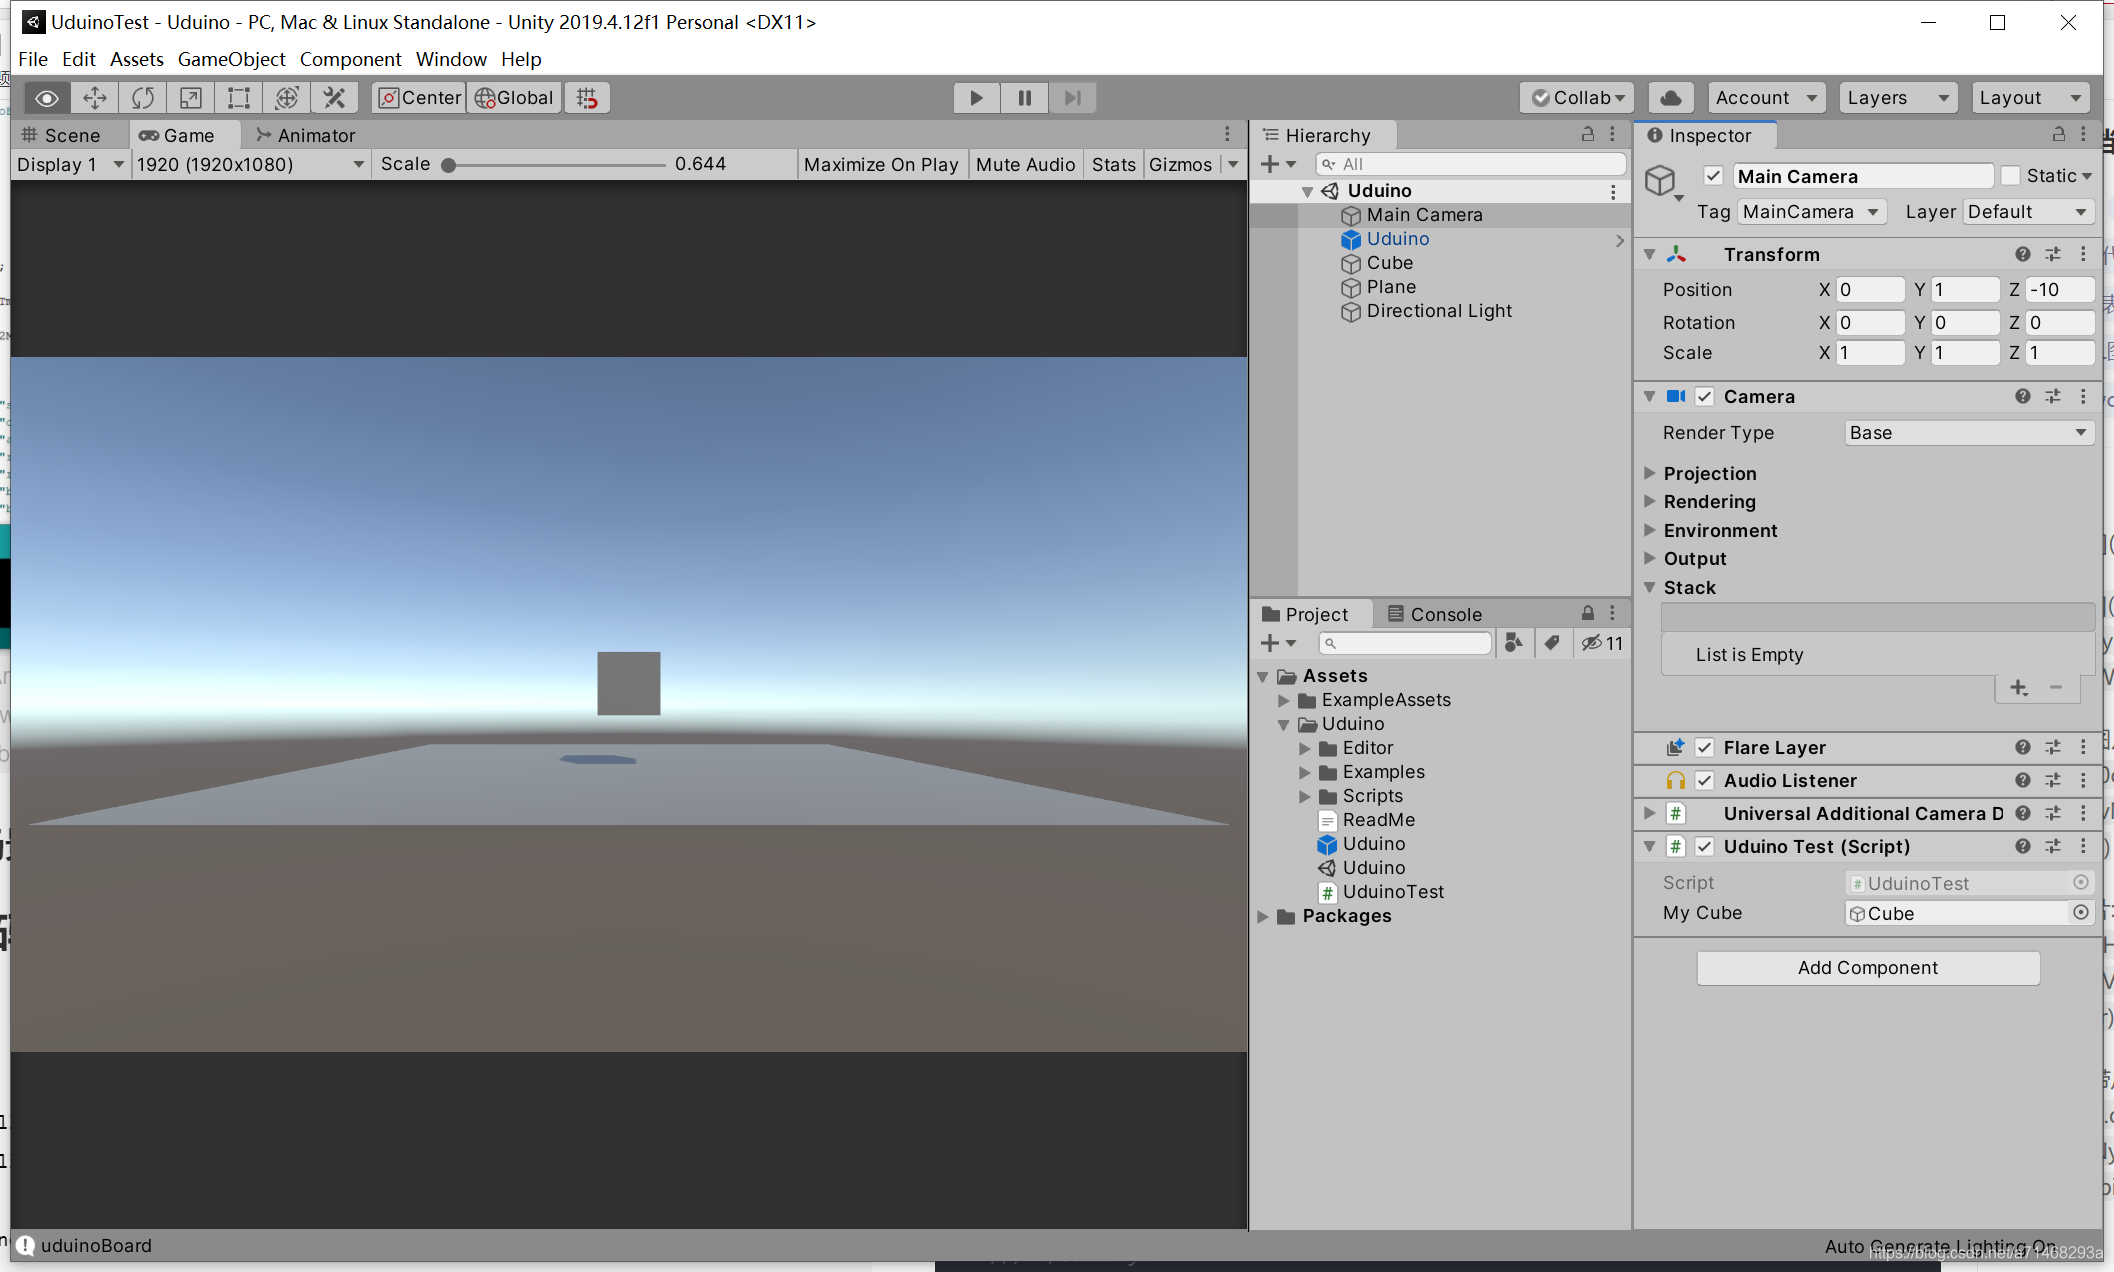Uncheck the Audio Listener component
This screenshot has height=1272, width=2114.
coord(1705,780)
